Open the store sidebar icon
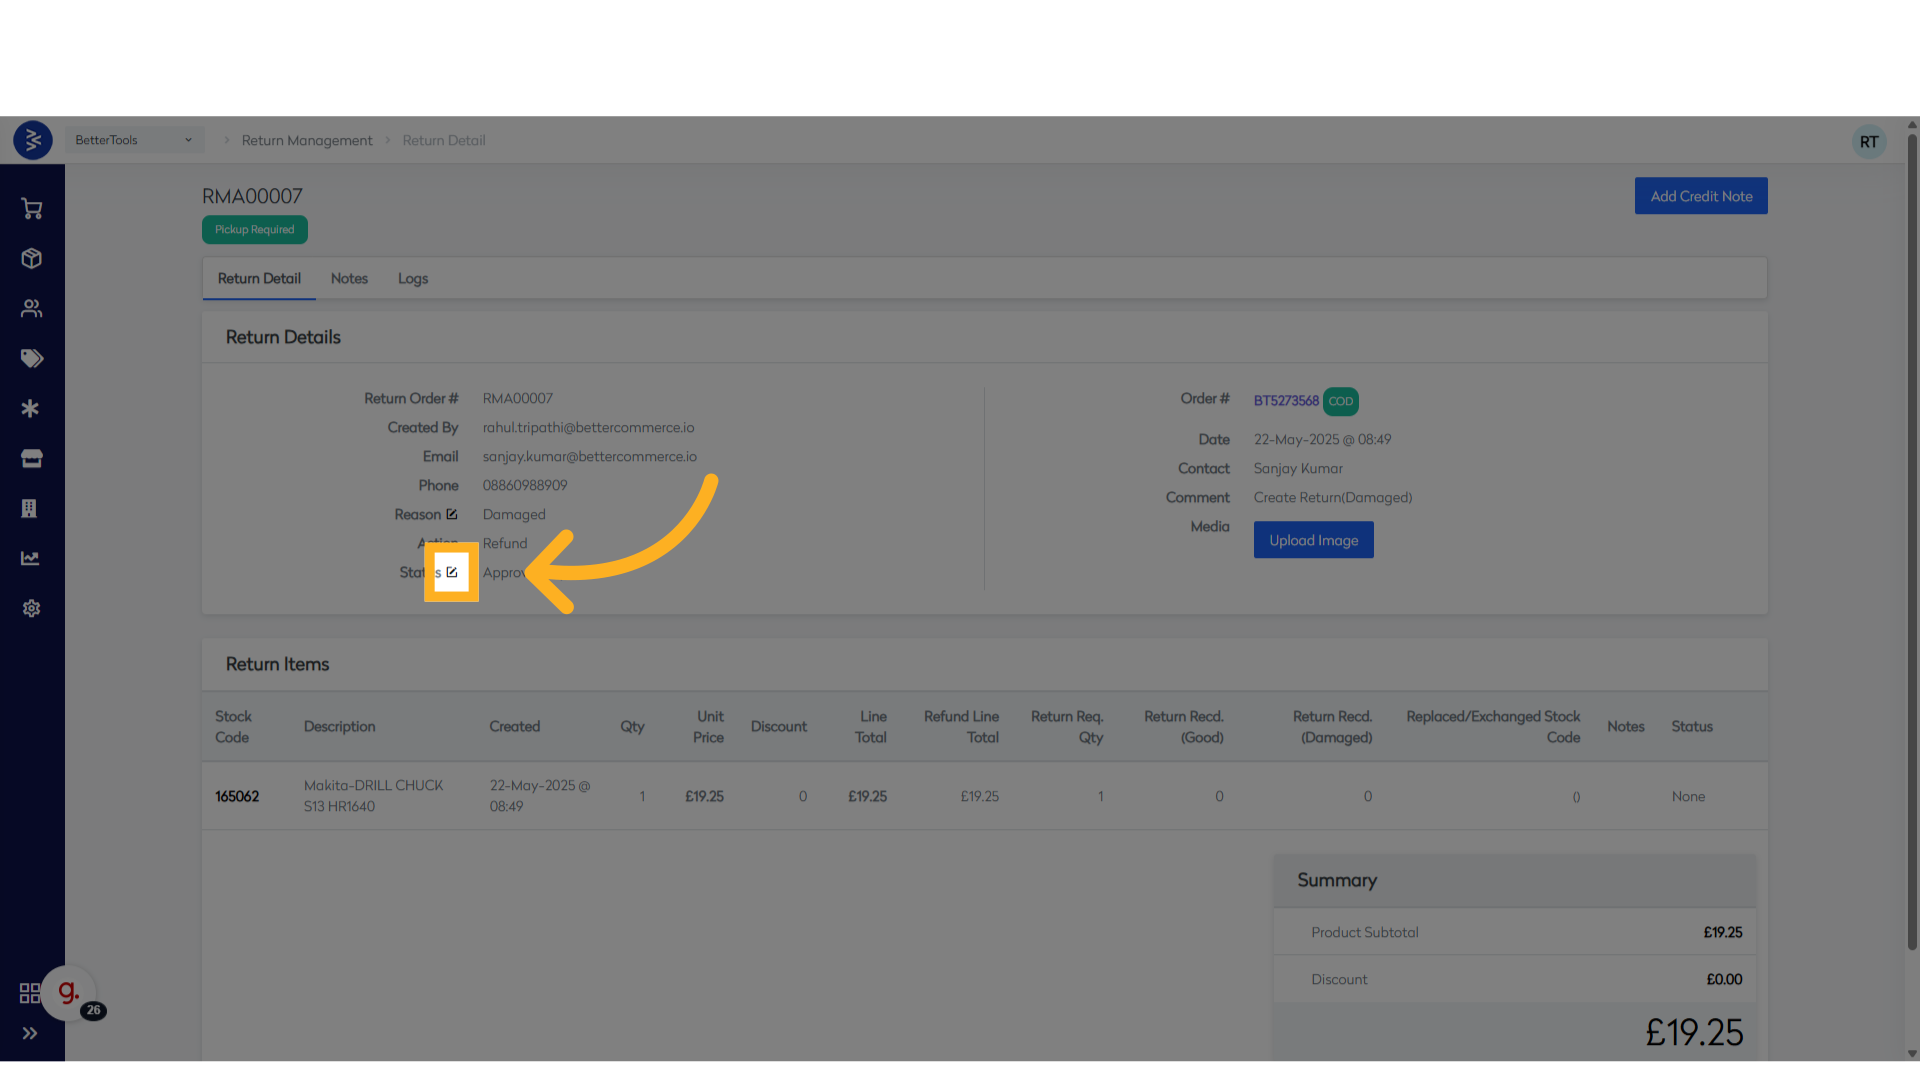 tap(31, 458)
